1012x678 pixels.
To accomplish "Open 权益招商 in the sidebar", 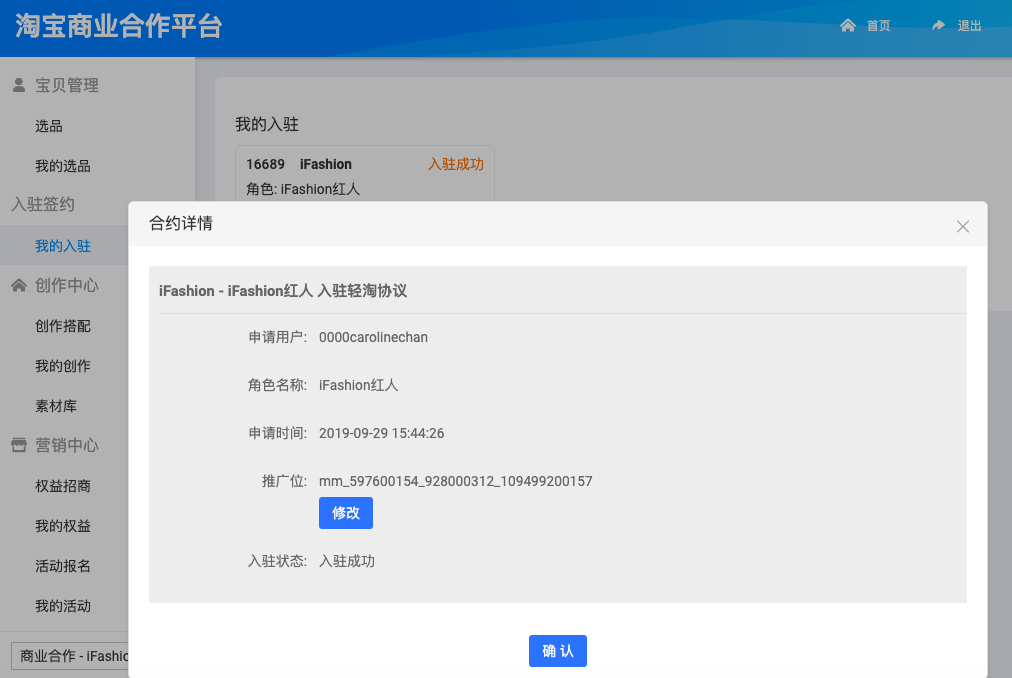I will 63,486.
